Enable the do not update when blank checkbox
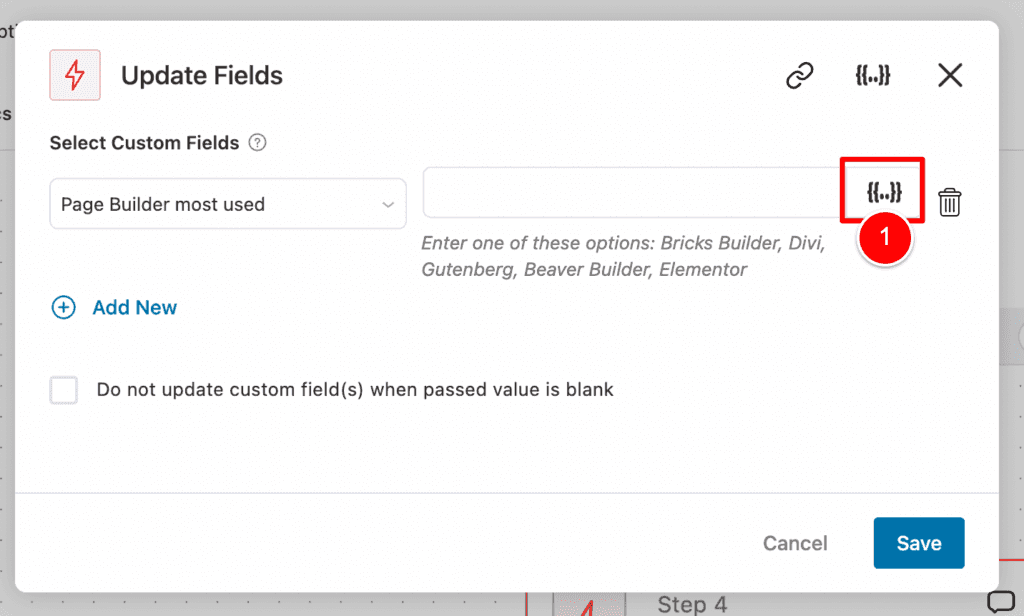 (64, 390)
